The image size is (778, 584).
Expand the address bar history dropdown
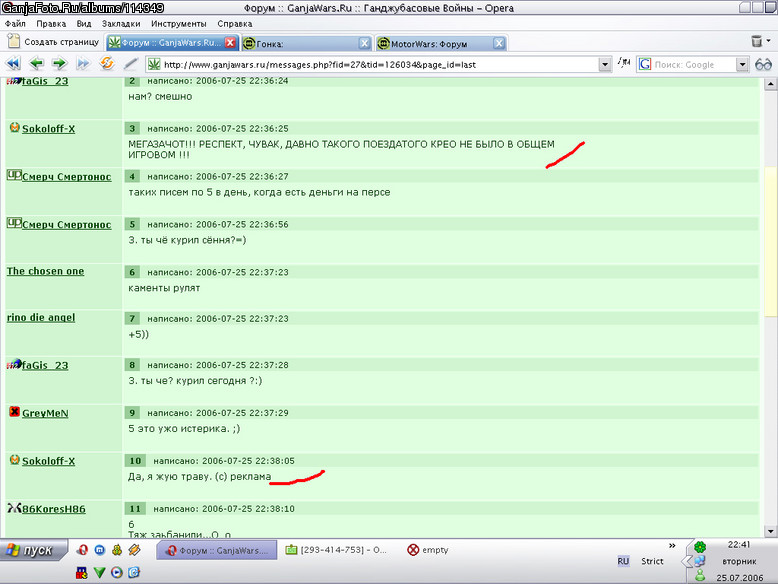[604, 65]
